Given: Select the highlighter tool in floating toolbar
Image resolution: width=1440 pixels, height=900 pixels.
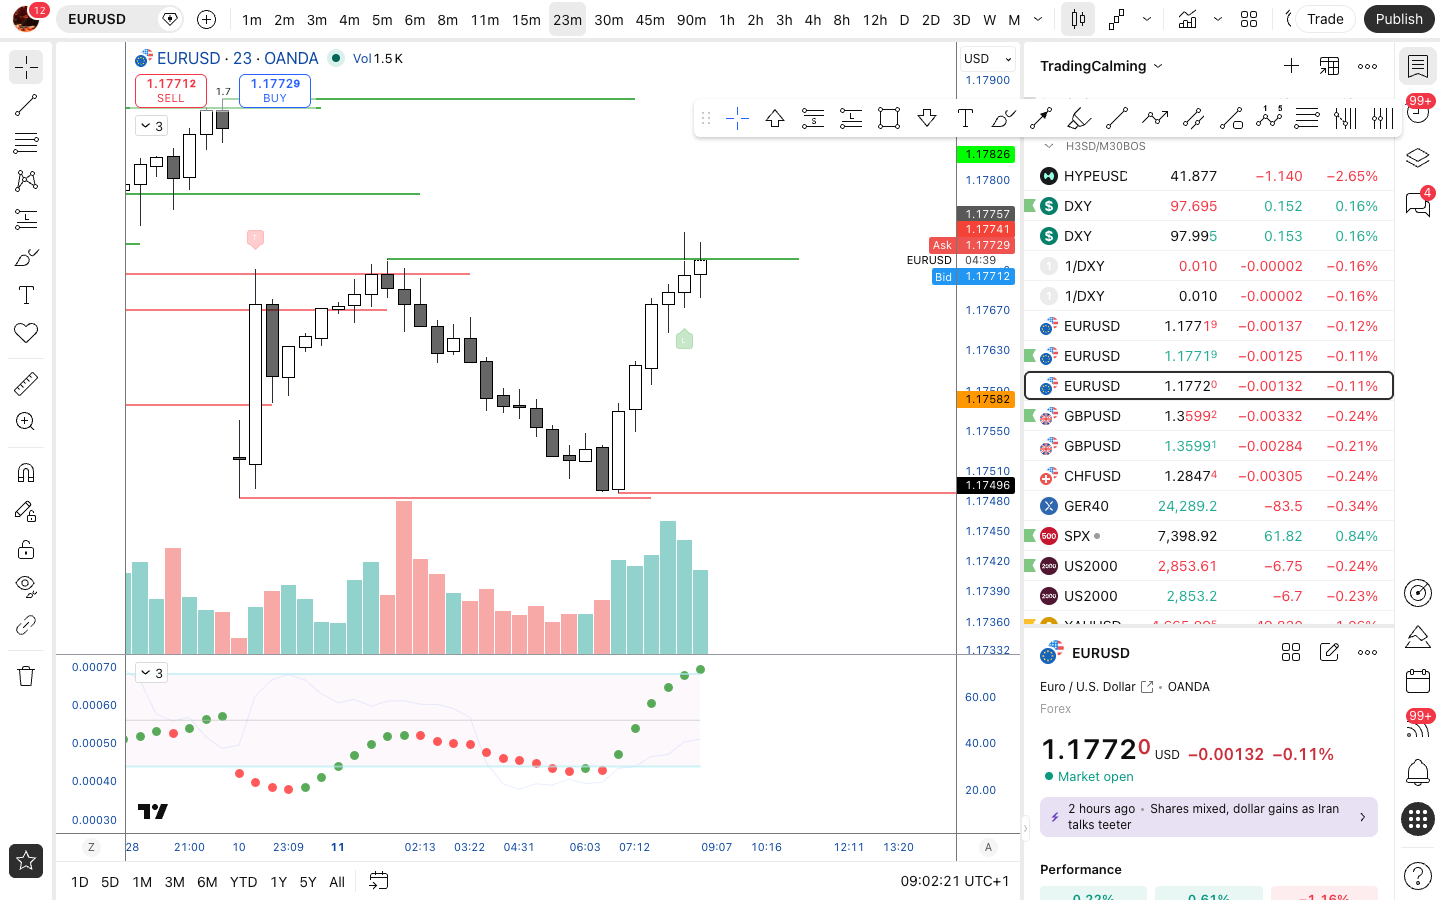Looking at the screenshot, I should pyautogui.click(x=1079, y=118).
